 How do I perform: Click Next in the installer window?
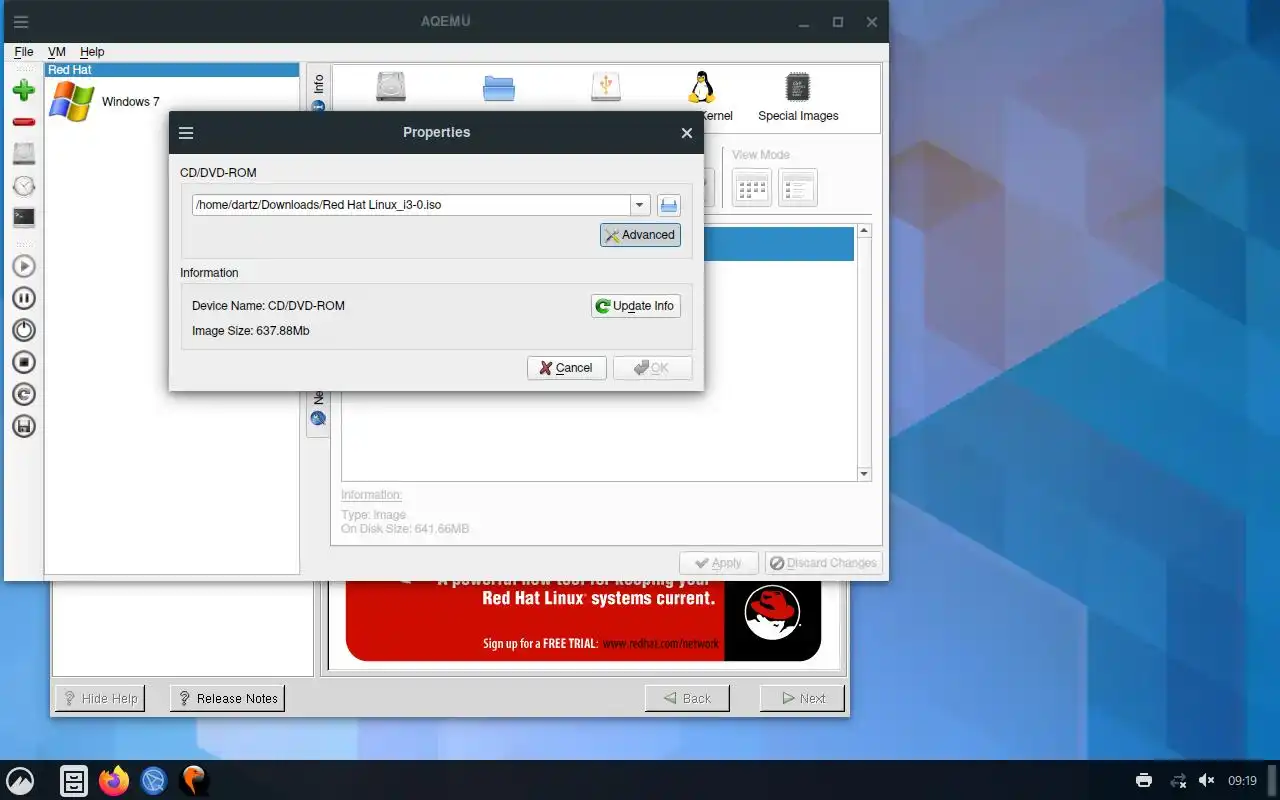point(802,698)
